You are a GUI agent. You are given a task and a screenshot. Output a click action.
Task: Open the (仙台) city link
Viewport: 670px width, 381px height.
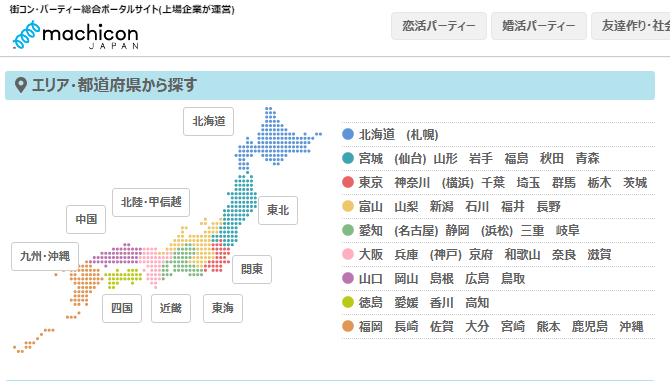pyautogui.click(x=410, y=158)
